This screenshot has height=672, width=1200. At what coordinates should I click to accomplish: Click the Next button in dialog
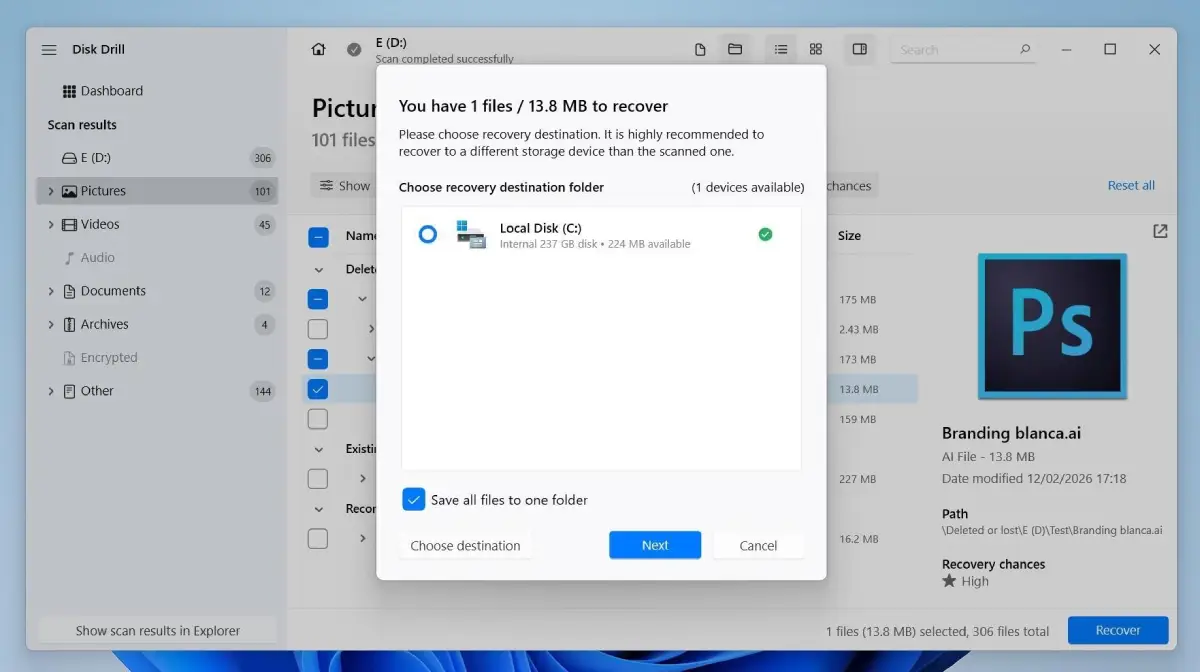point(655,545)
